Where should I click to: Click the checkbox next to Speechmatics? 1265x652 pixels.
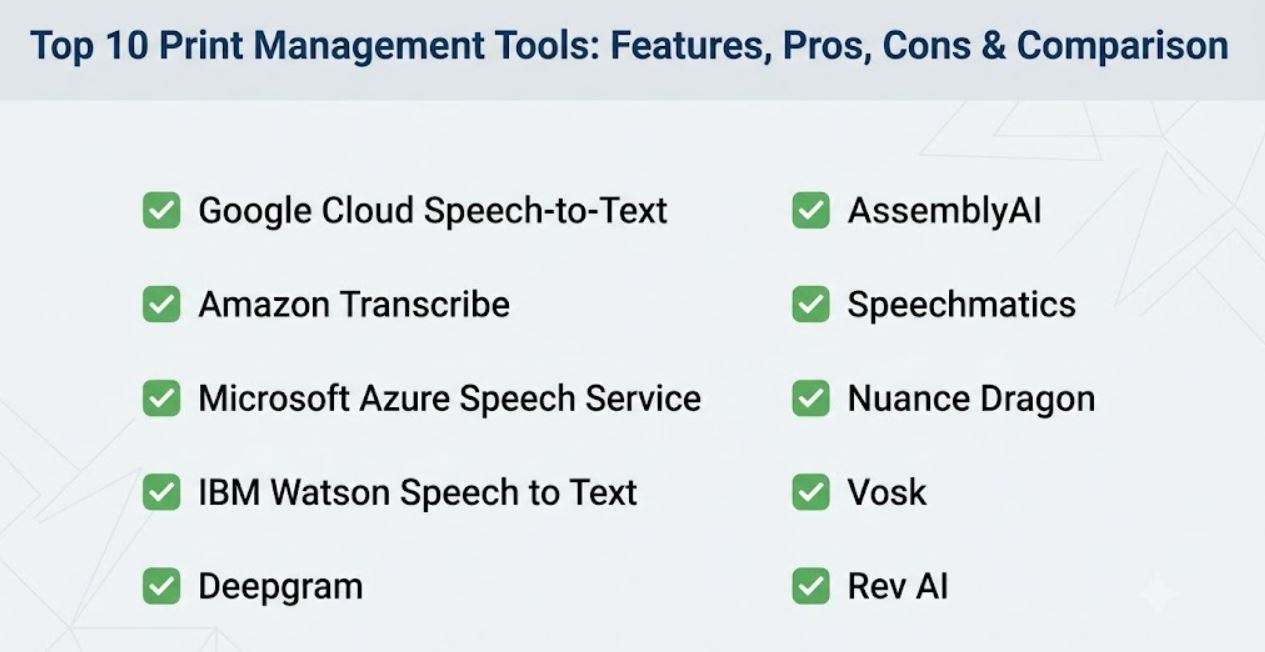(811, 305)
